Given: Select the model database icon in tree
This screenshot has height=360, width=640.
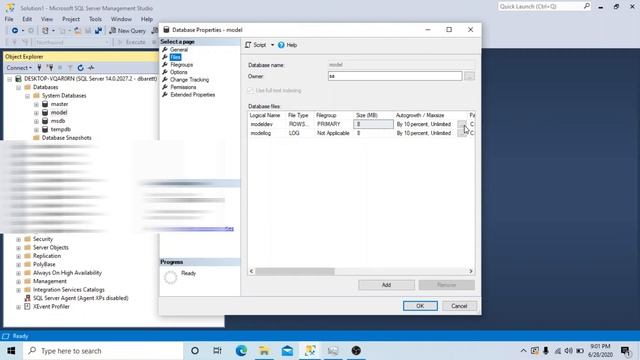Looking at the screenshot, I should 45,113.
